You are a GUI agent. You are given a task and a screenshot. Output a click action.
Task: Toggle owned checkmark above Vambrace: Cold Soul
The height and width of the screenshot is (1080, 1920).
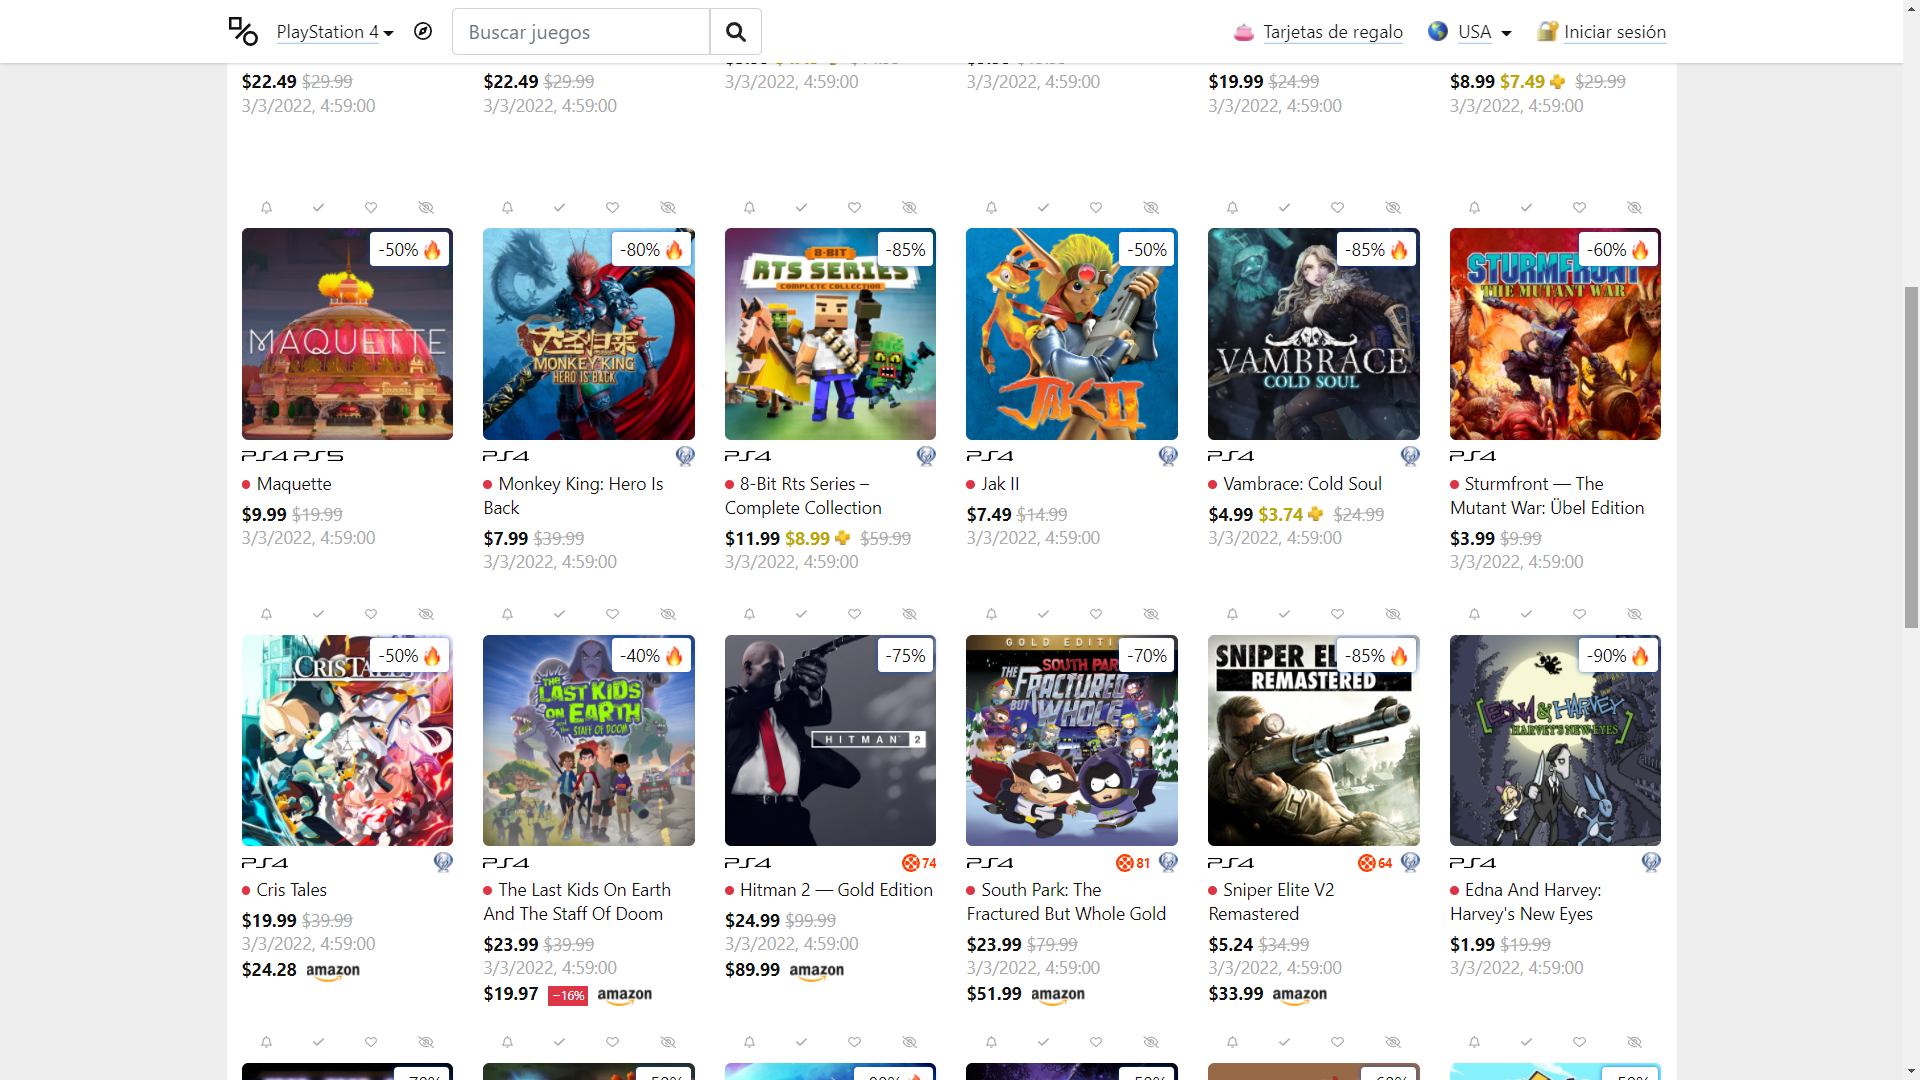click(x=1284, y=208)
